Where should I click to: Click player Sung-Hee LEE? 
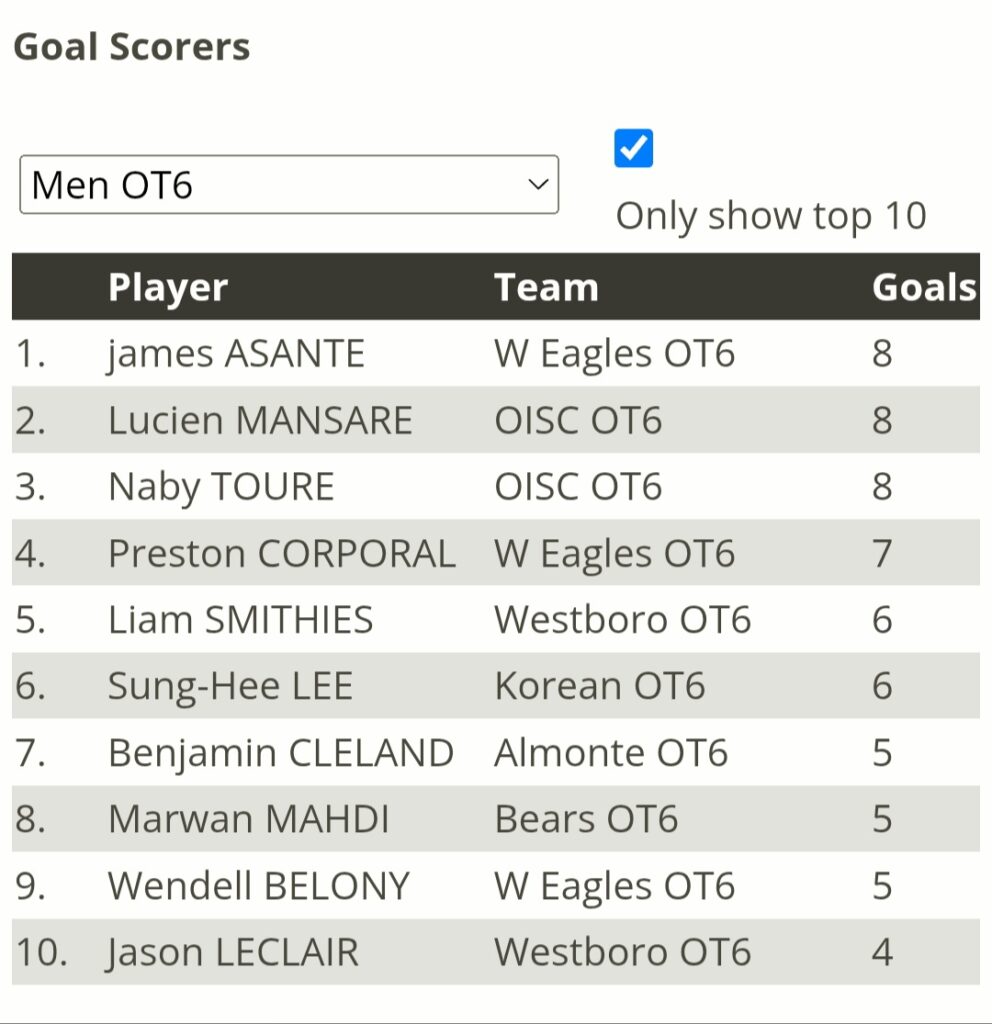tap(231, 687)
